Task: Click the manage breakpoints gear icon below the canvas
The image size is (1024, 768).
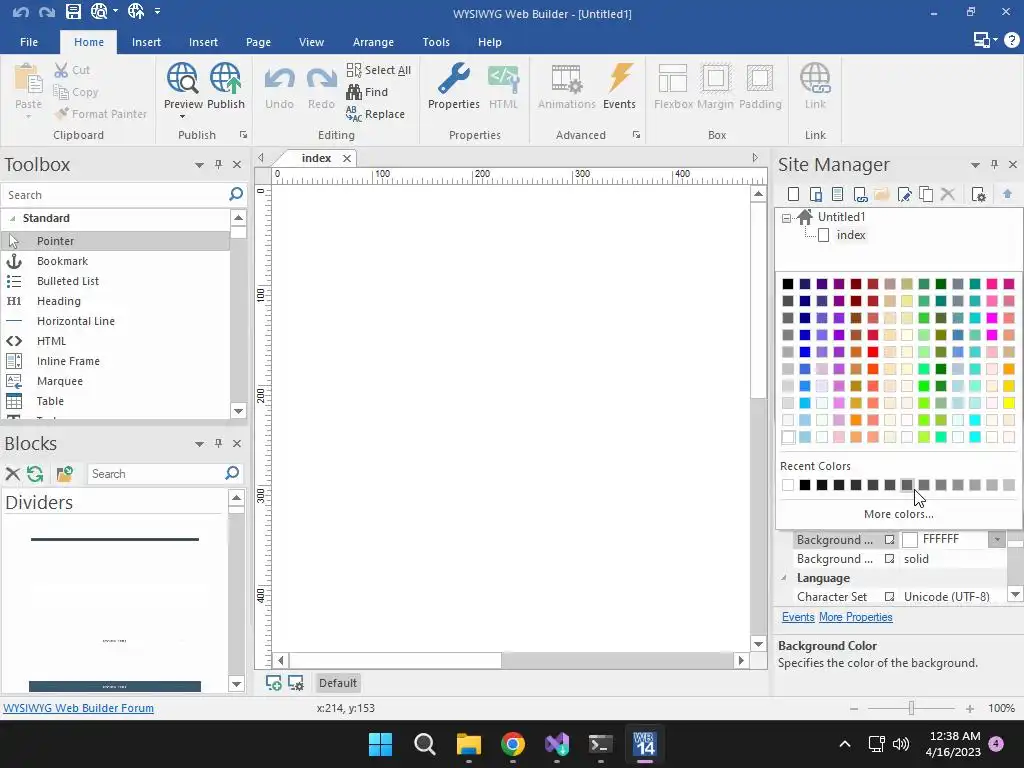Action: click(x=296, y=683)
